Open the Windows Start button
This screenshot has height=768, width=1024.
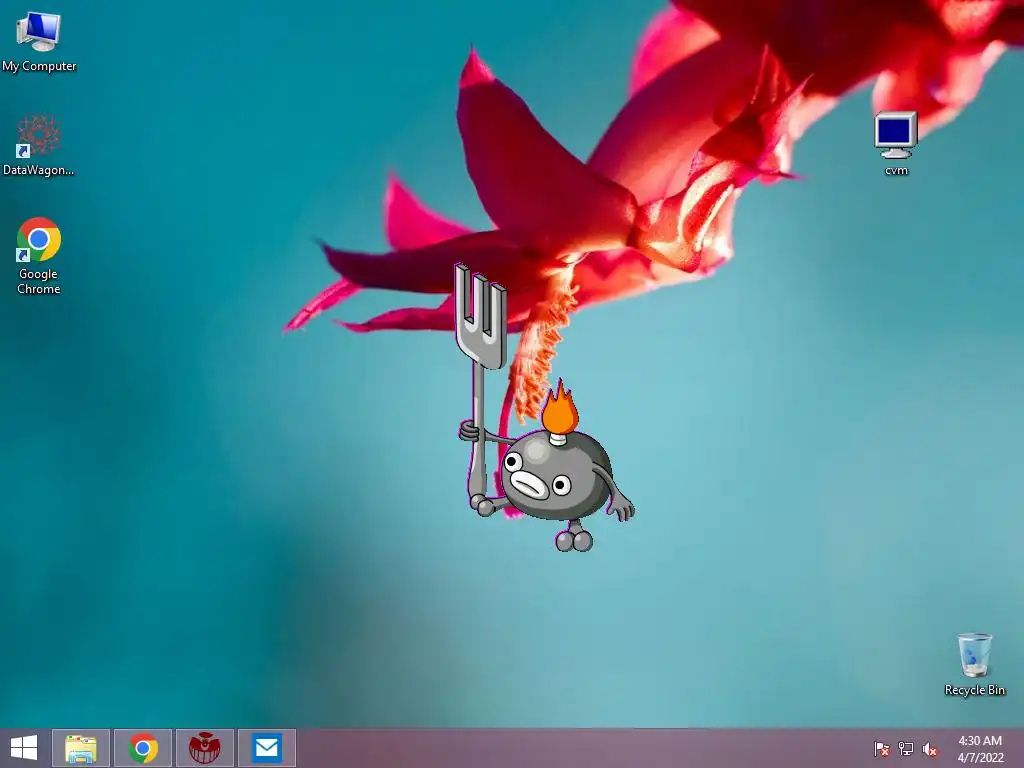24,748
